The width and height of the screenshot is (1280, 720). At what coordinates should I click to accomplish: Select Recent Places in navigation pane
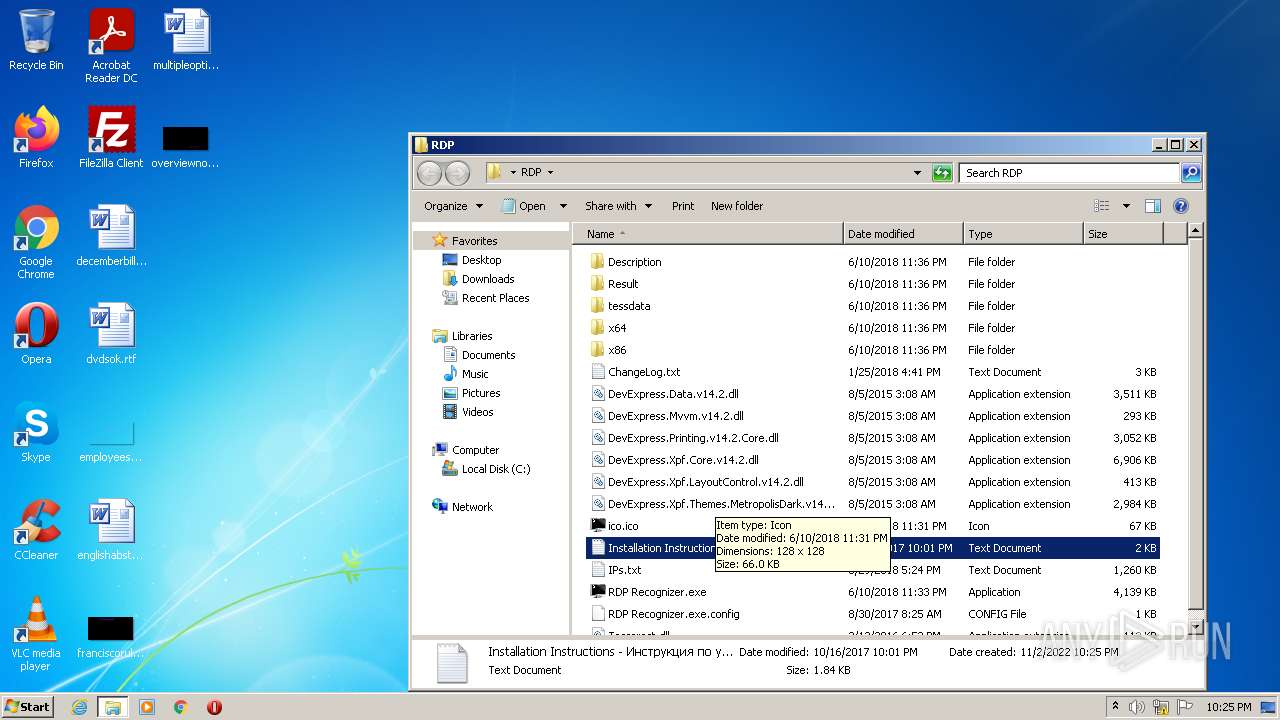click(x=495, y=298)
